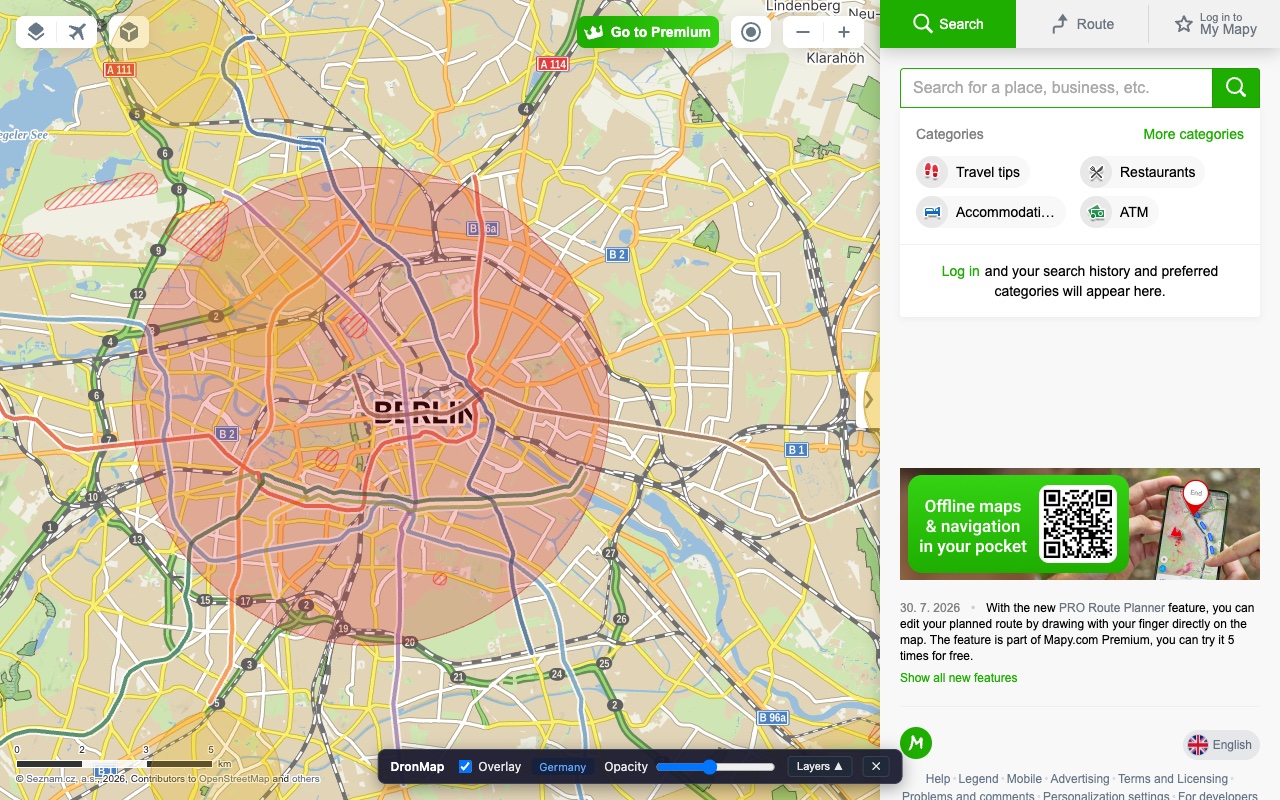Open Show all new features link
The height and width of the screenshot is (800, 1280).
tap(958, 678)
